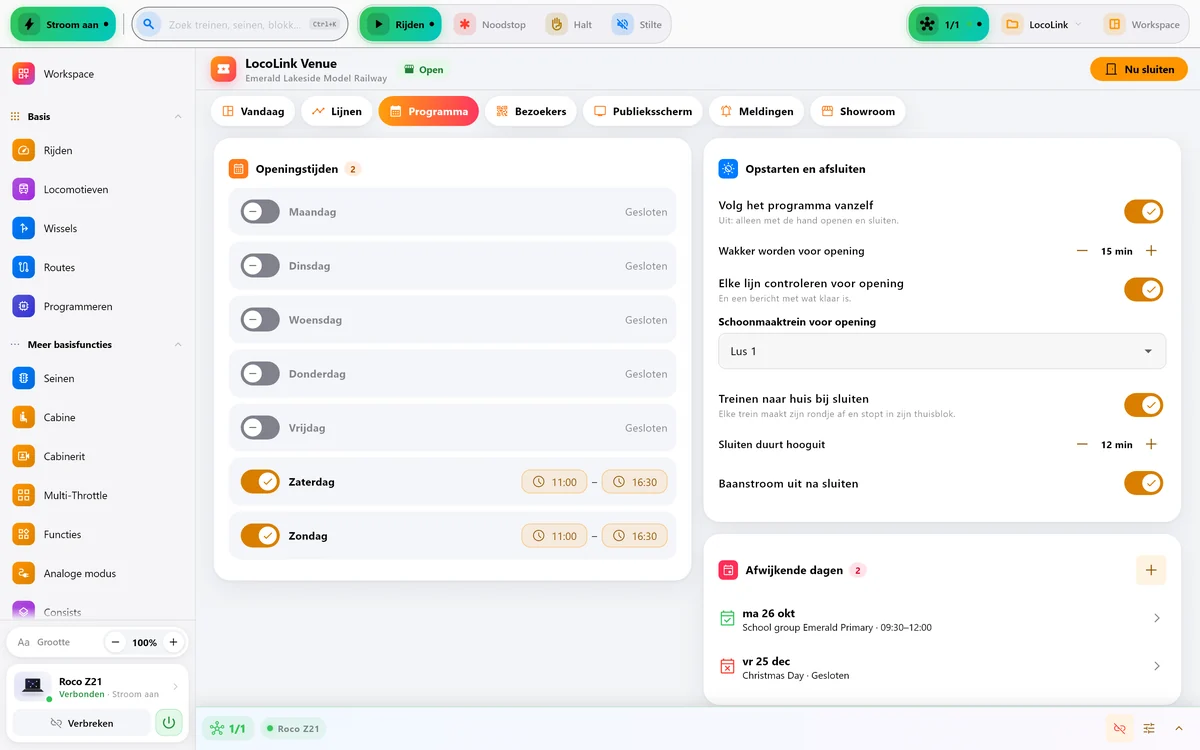Disable Baanstroom uit na sluiten toggle
This screenshot has height=750, width=1200.
tap(1143, 483)
